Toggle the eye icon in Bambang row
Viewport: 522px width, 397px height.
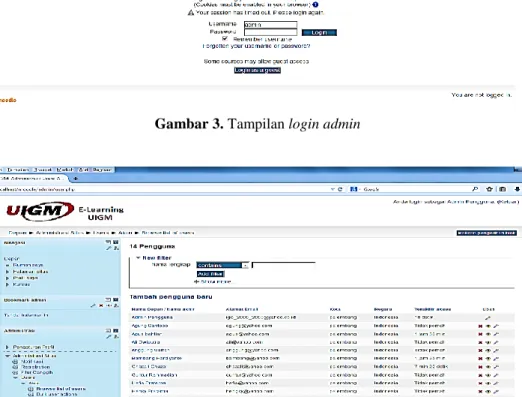[488, 359]
